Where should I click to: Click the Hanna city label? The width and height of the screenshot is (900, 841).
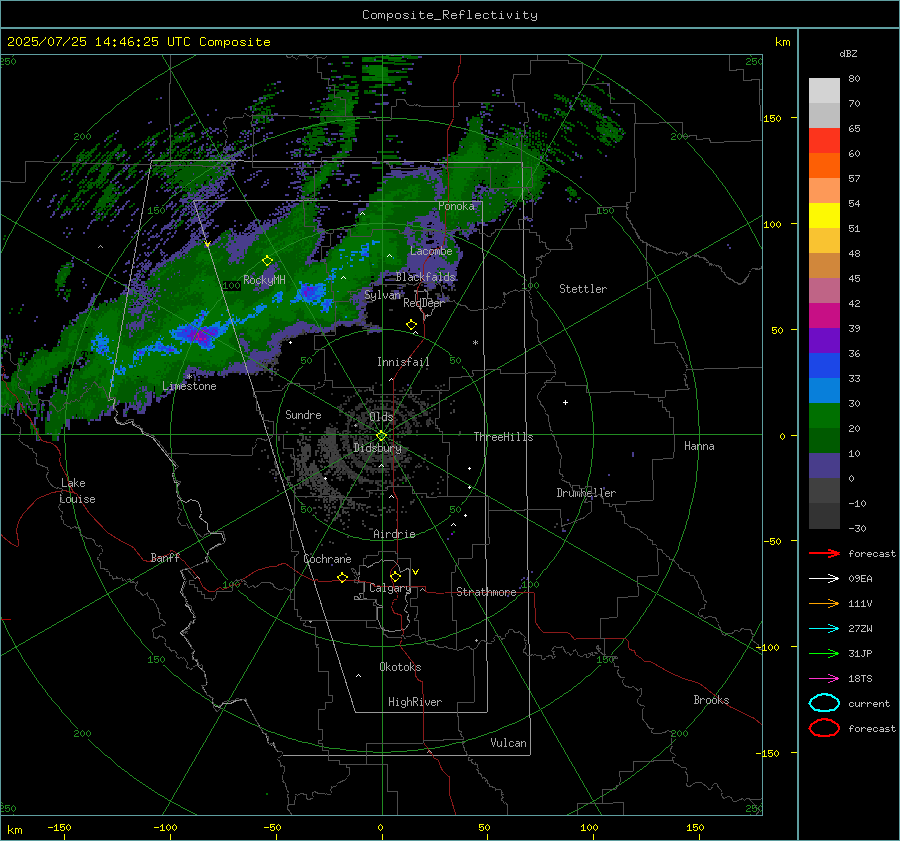click(699, 446)
